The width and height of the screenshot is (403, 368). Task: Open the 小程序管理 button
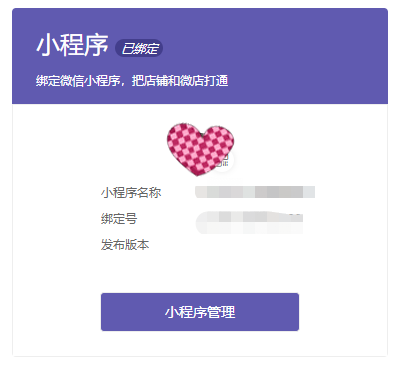click(x=200, y=312)
